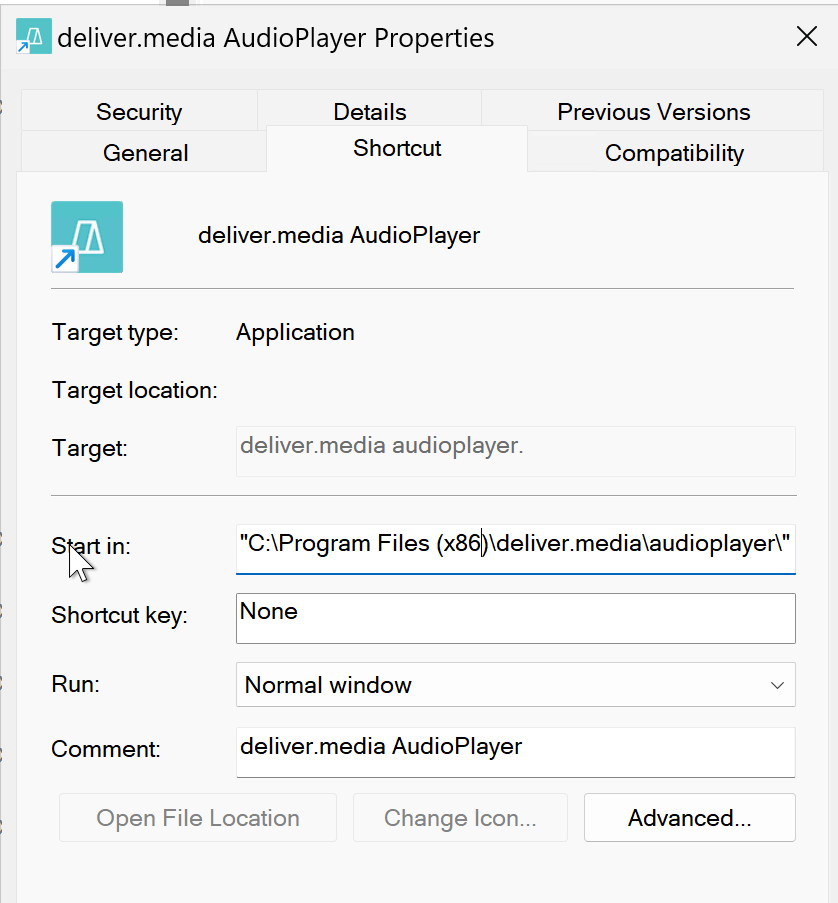Click the 'deliver.media AudioPlayer Properties' window title
Viewport: 838px width, 903px height.
(276, 38)
